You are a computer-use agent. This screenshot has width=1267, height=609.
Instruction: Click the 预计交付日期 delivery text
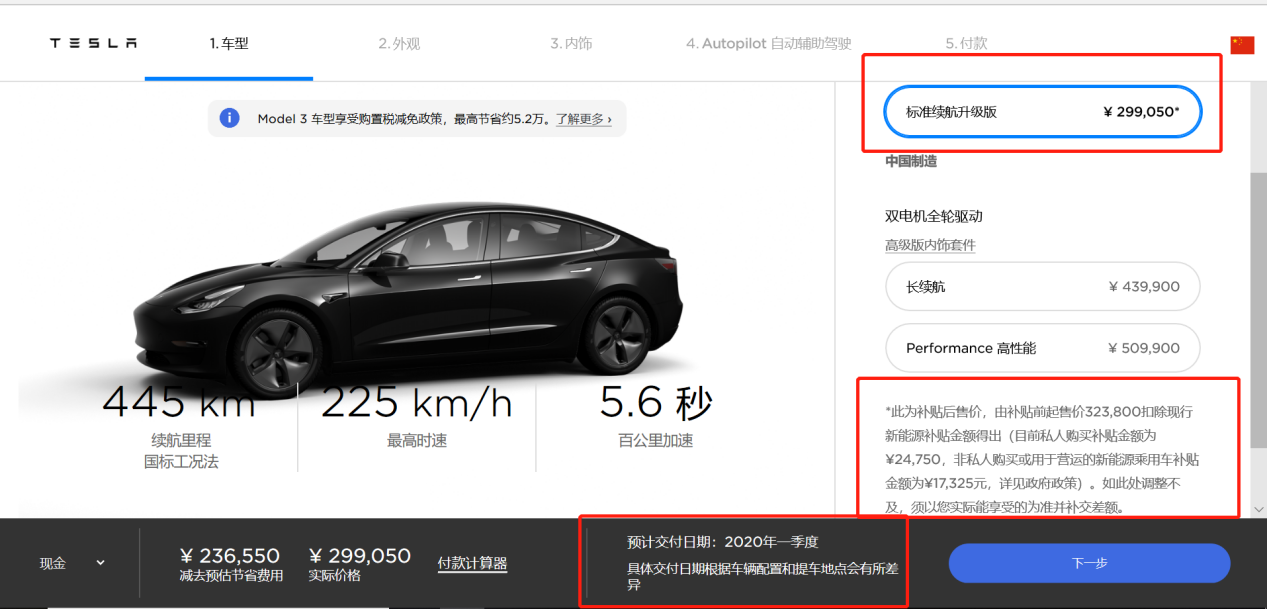pos(723,543)
